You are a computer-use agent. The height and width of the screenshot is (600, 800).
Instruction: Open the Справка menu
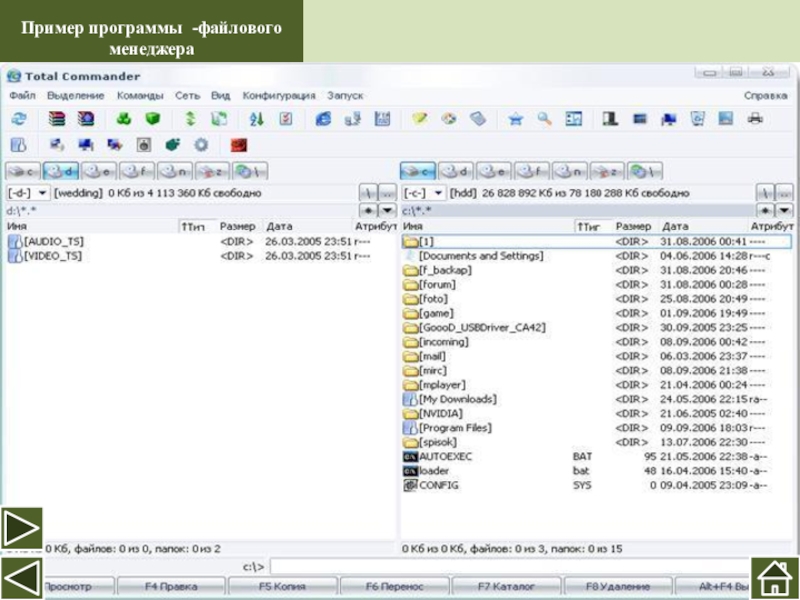click(x=765, y=95)
